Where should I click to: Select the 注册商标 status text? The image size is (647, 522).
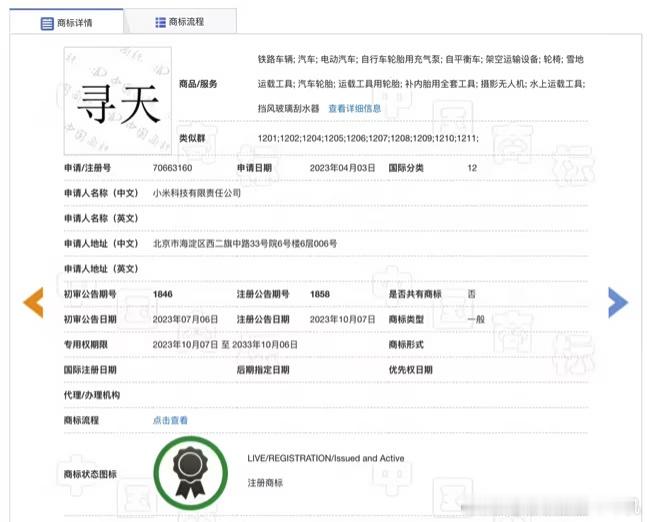point(265,483)
